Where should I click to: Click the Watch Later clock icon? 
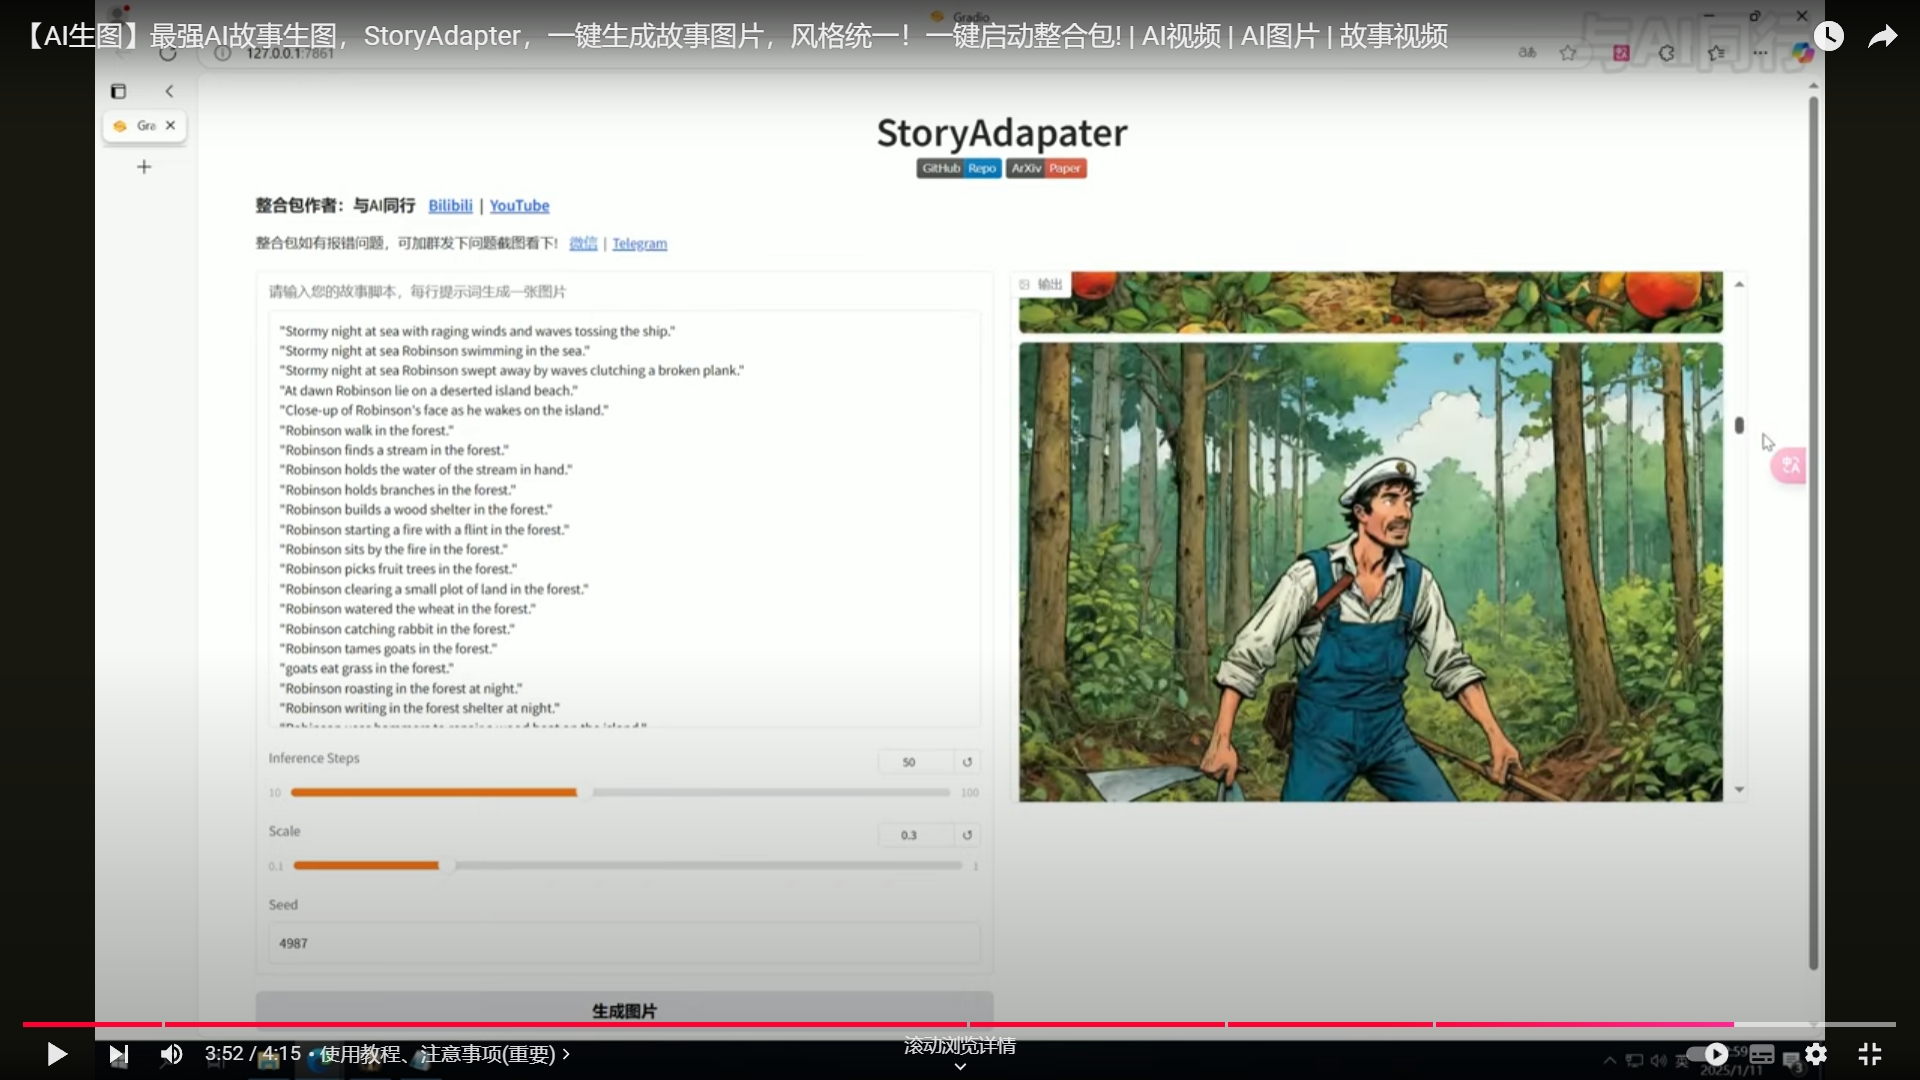coord(1828,37)
